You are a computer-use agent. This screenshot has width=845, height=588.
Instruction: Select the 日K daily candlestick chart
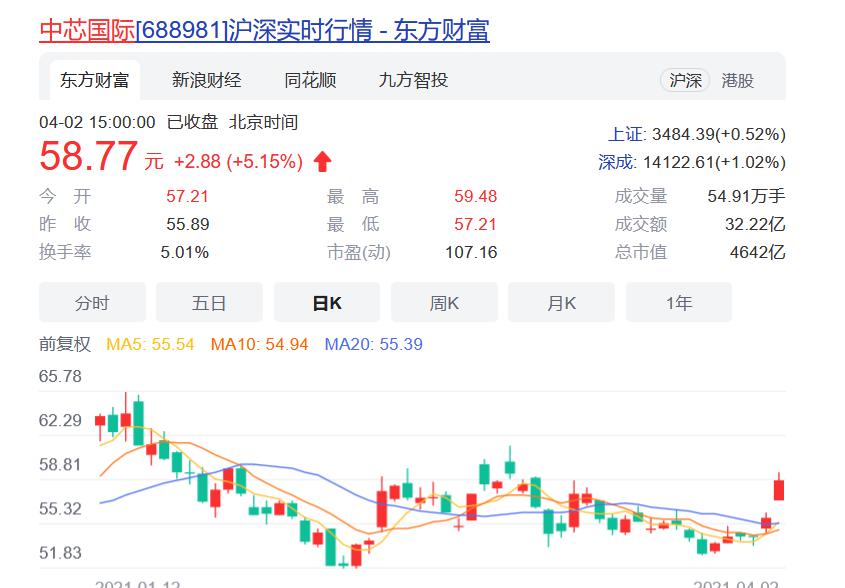pyautogui.click(x=327, y=302)
